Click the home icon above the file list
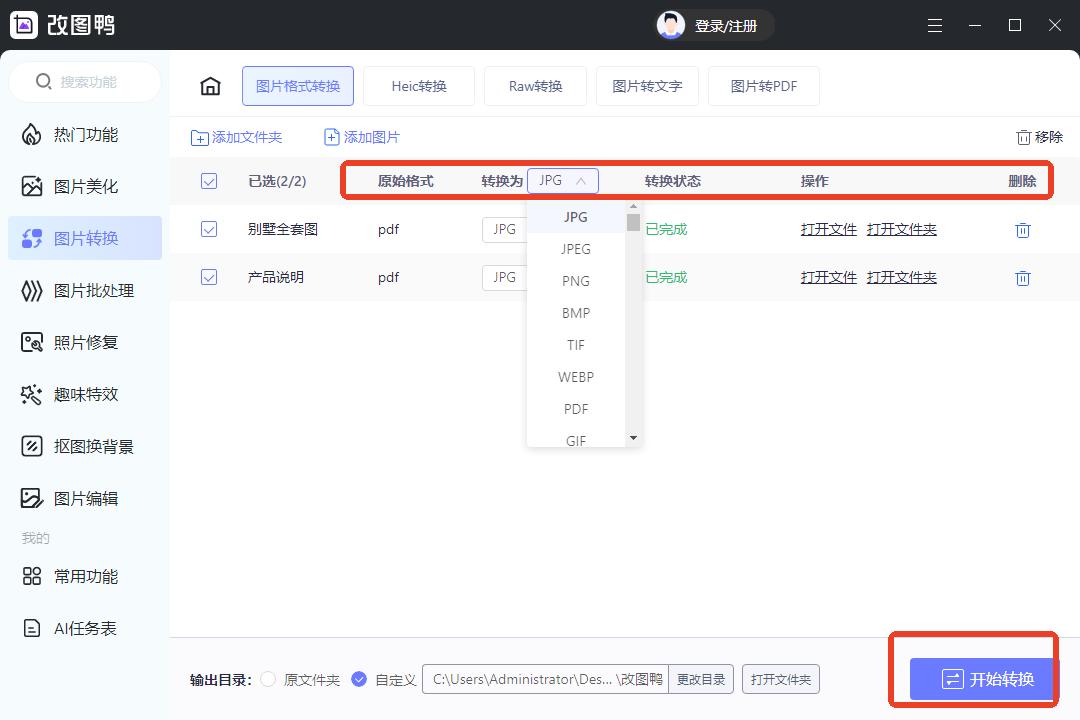The width and height of the screenshot is (1080, 720). 210,86
